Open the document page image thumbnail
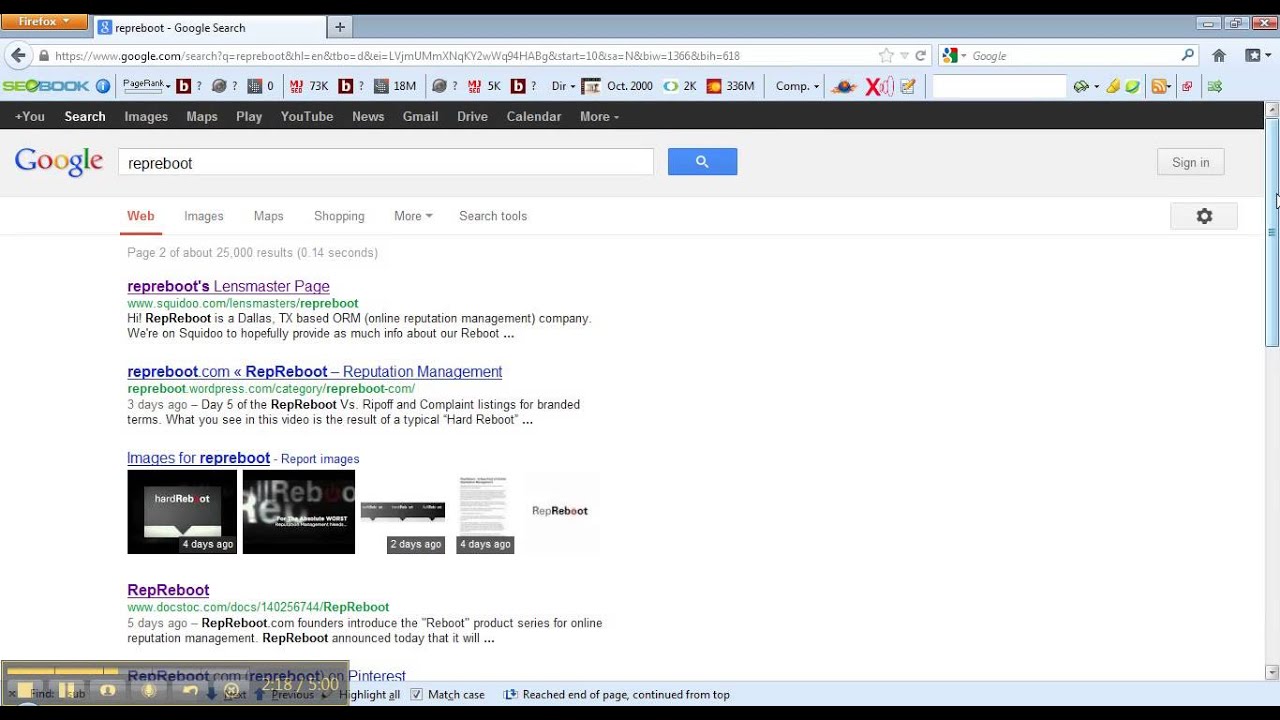 point(485,512)
